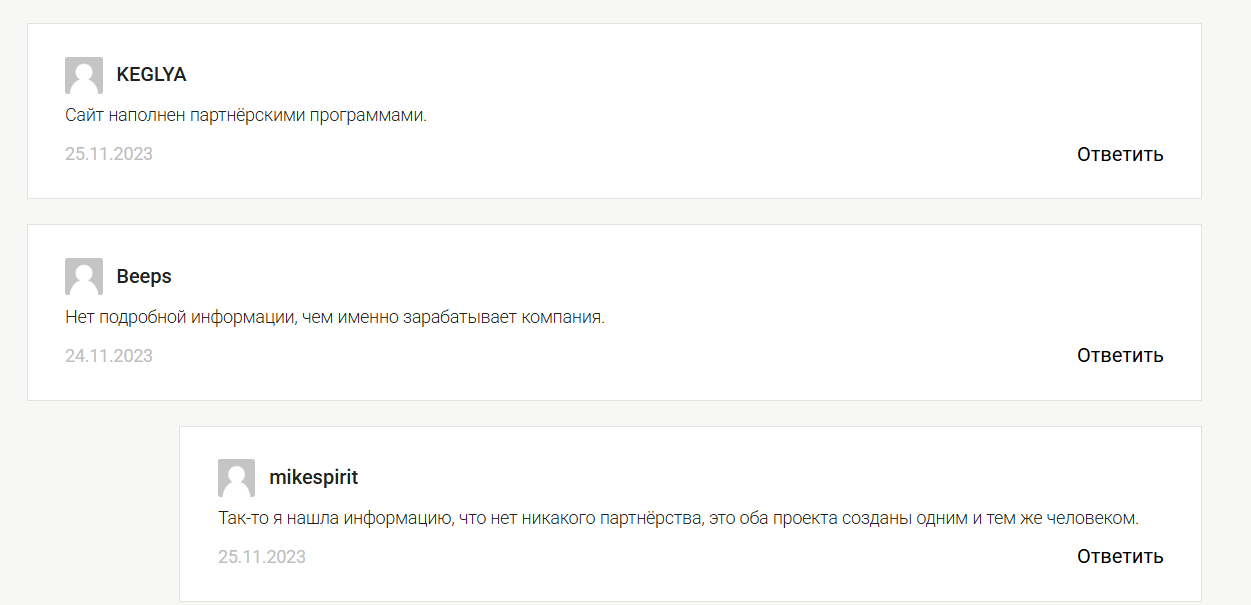
Task: Click the indented gray area left of mikespirit's reply
Action: [x=100, y=510]
